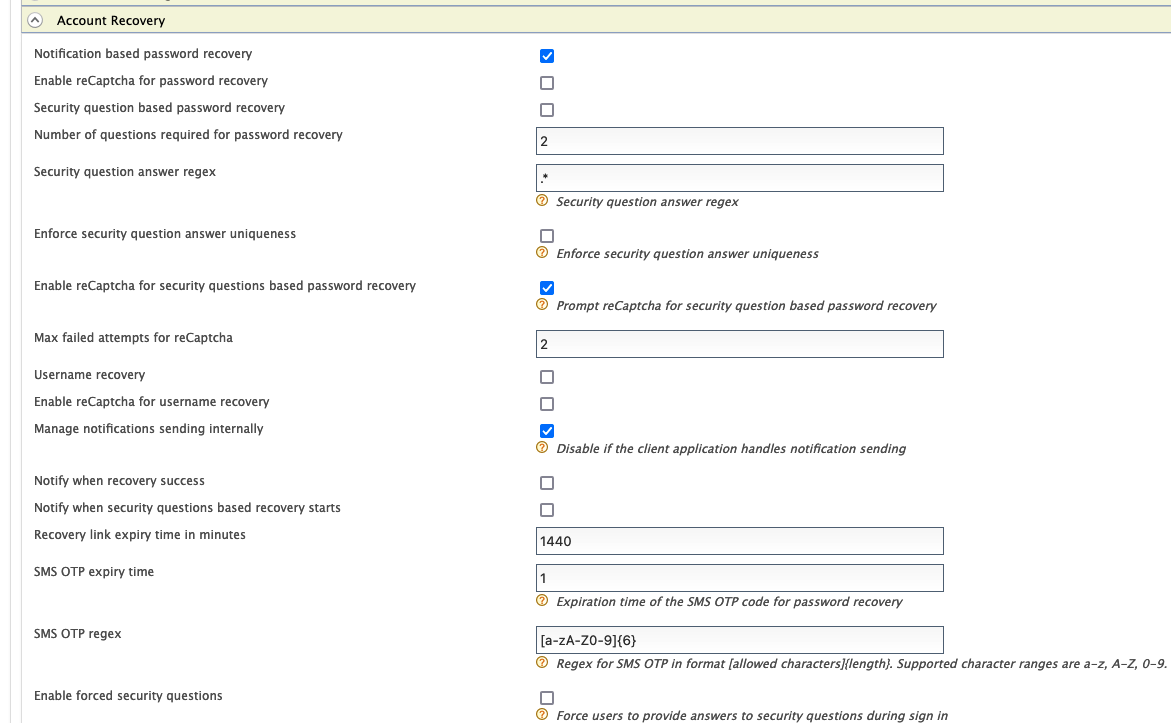Enable Notify when recovery success
Viewport: 1171px width, 723px height.
click(546, 482)
